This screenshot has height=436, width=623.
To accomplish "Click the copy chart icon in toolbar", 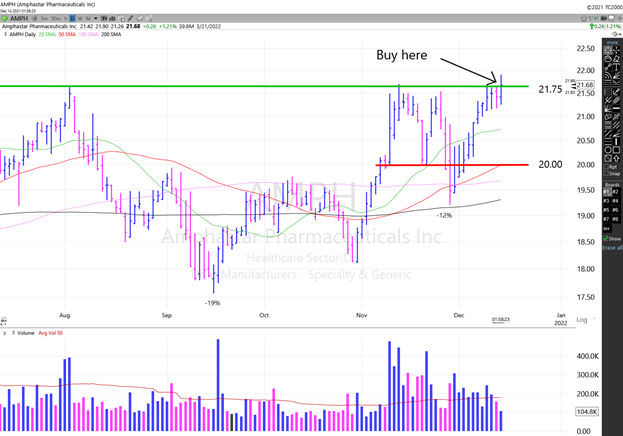I will pos(121,19).
